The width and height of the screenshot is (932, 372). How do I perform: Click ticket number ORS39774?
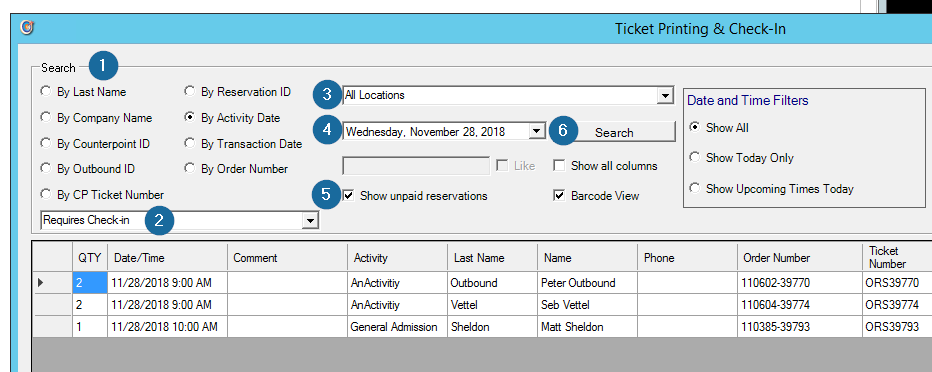(898, 305)
